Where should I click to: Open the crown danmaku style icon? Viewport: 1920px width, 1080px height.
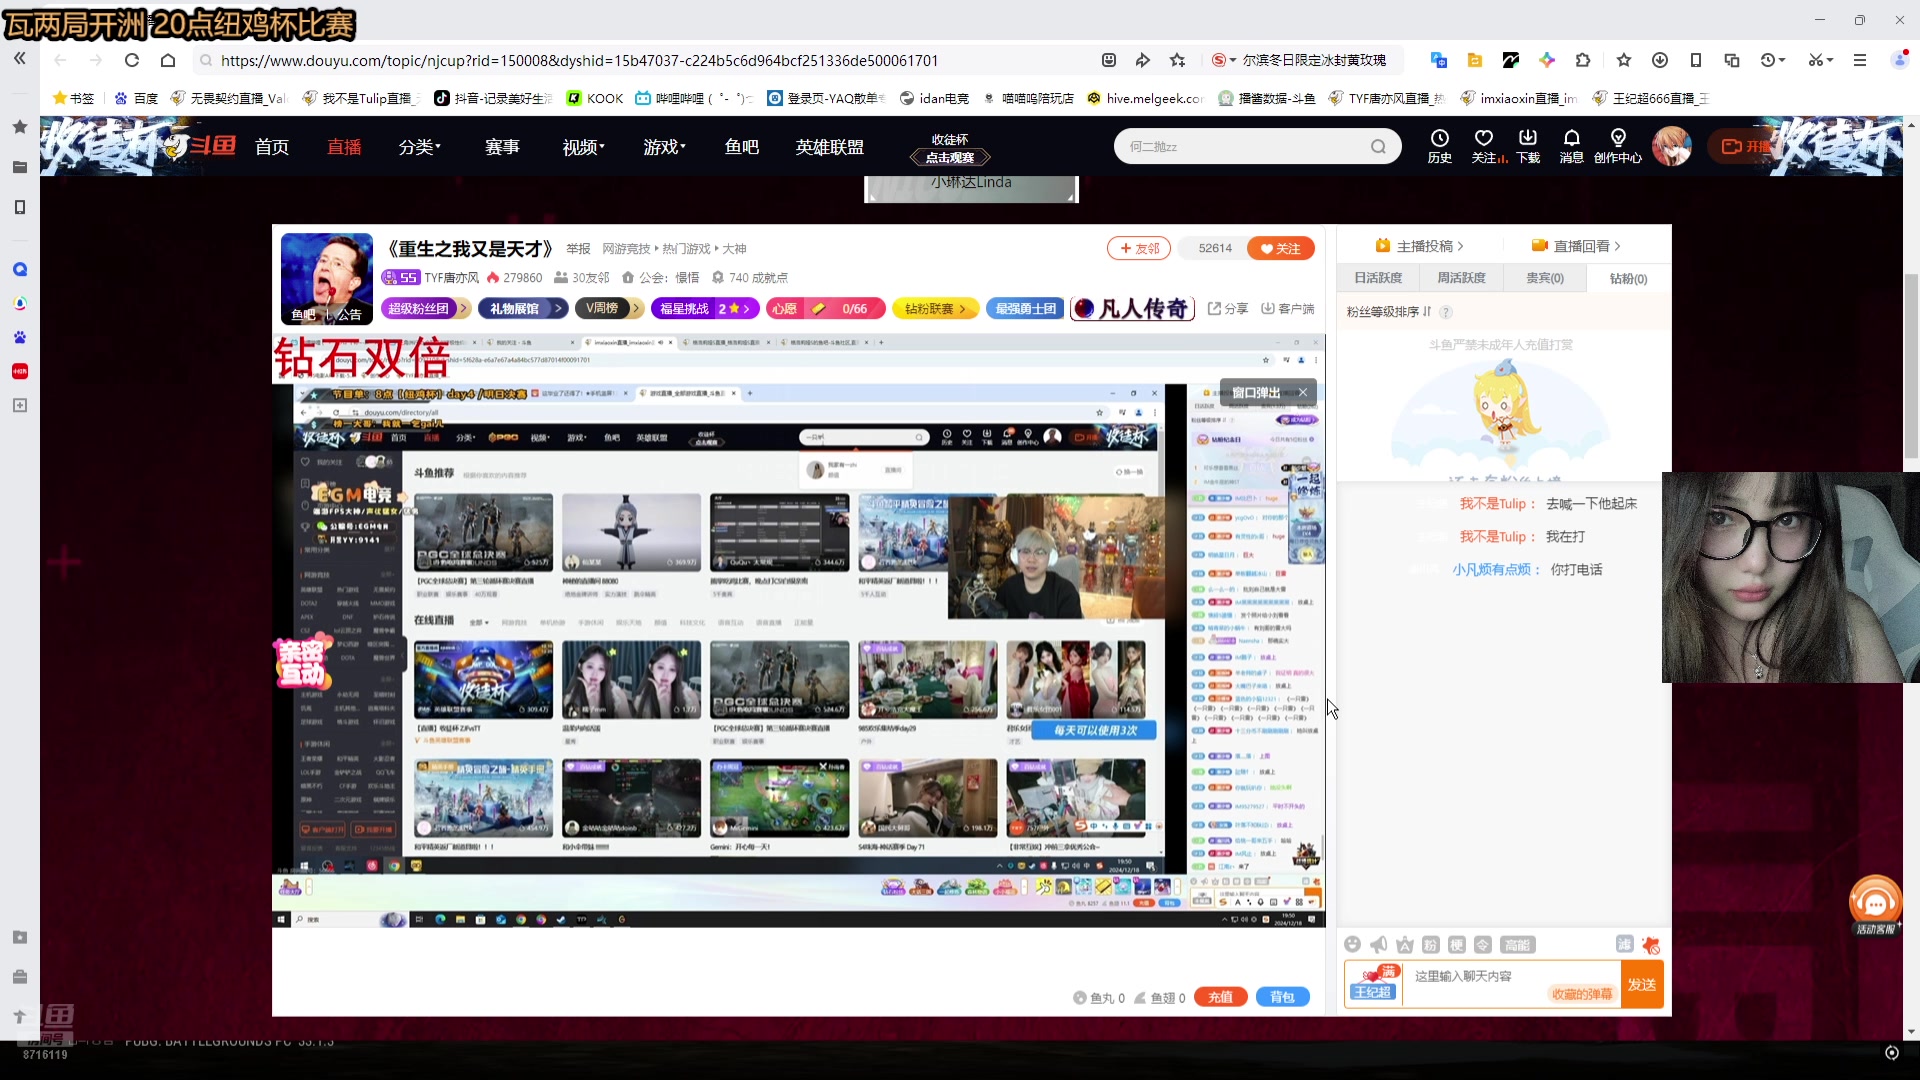point(1404,944)
